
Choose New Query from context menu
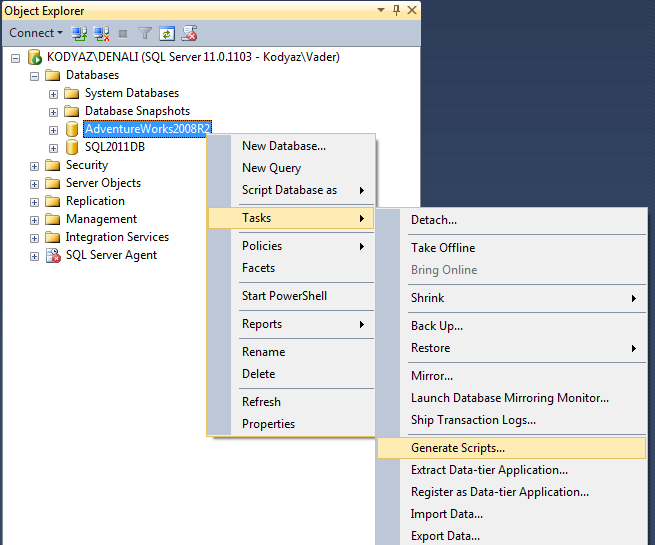[x=291, y=168]
